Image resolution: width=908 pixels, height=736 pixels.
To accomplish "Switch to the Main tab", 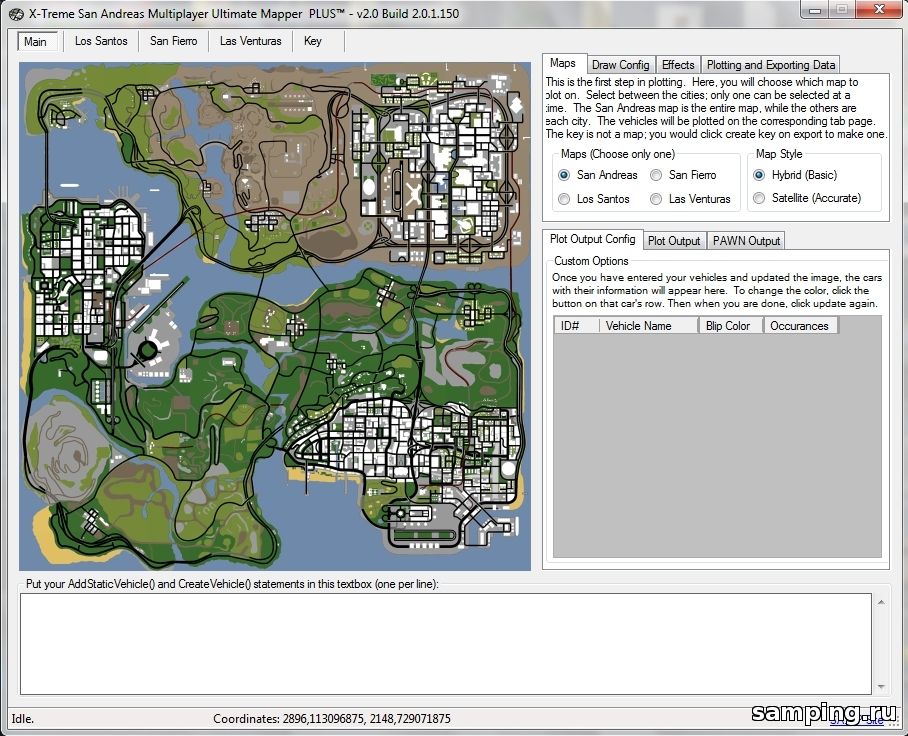I will coord(36,42).
